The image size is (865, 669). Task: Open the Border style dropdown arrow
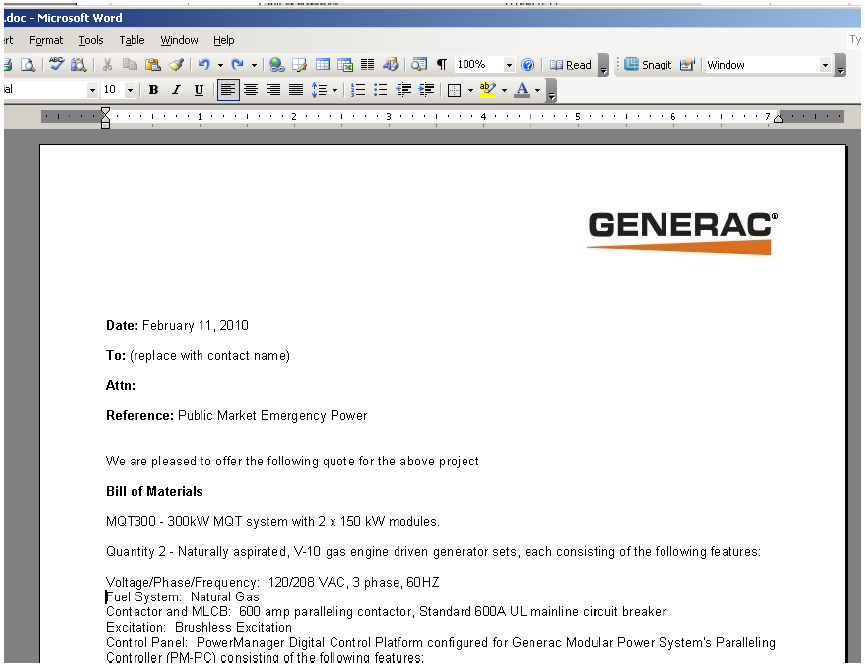[470, 90]
